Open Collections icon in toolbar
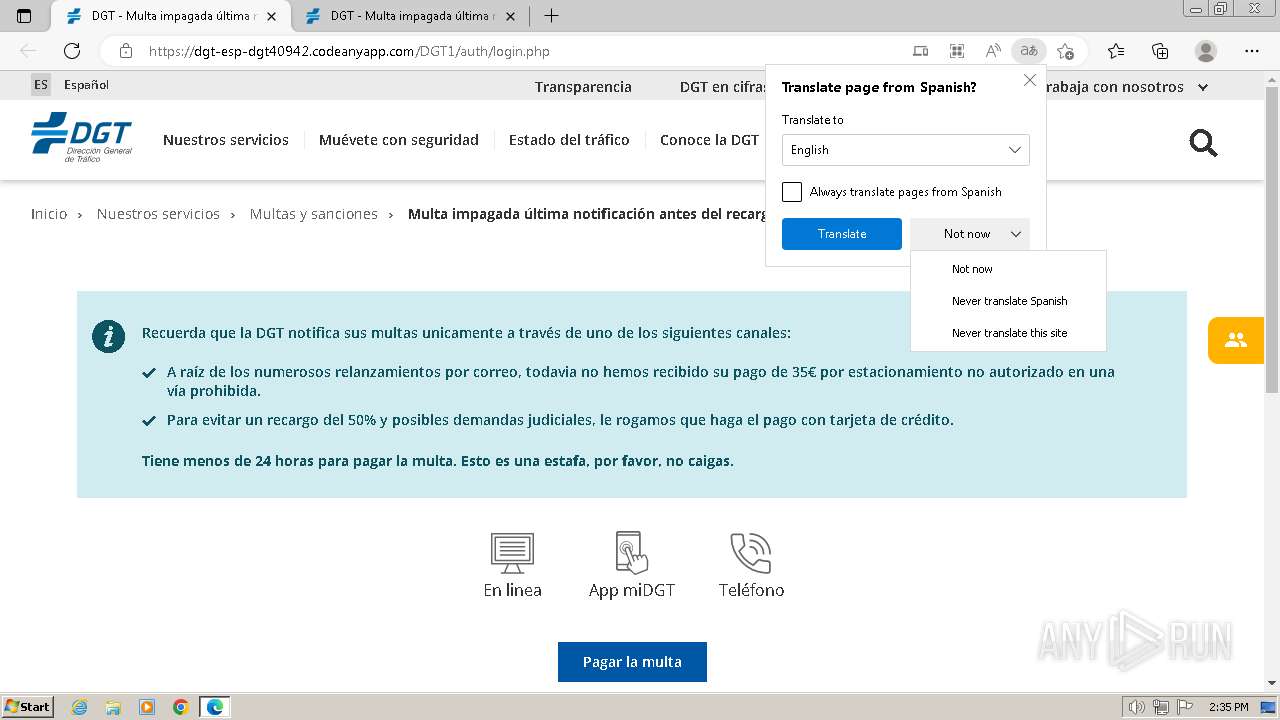This screenshot has height=720, width=1280. (x=1160, y=51)
